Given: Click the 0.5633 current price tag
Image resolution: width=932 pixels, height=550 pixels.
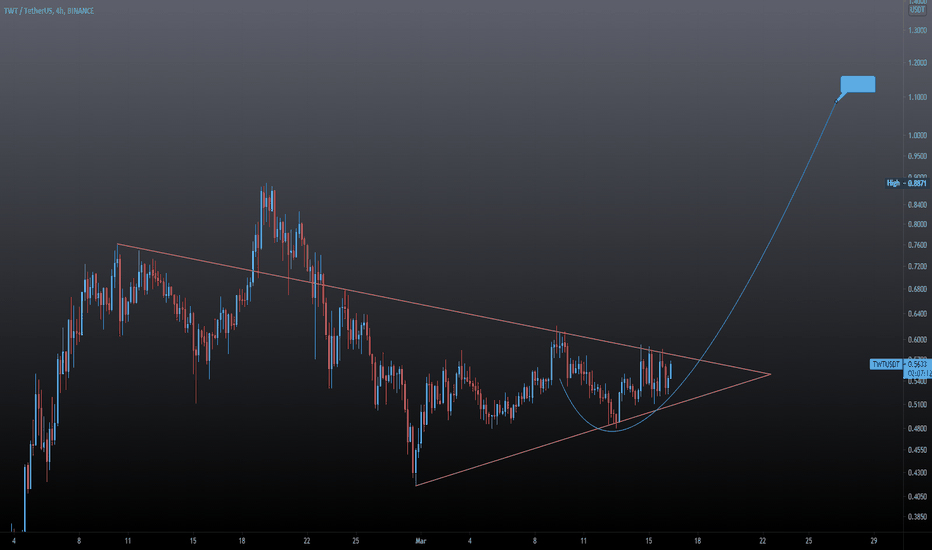Looking at the screenshot, I should tap(917, 364).
